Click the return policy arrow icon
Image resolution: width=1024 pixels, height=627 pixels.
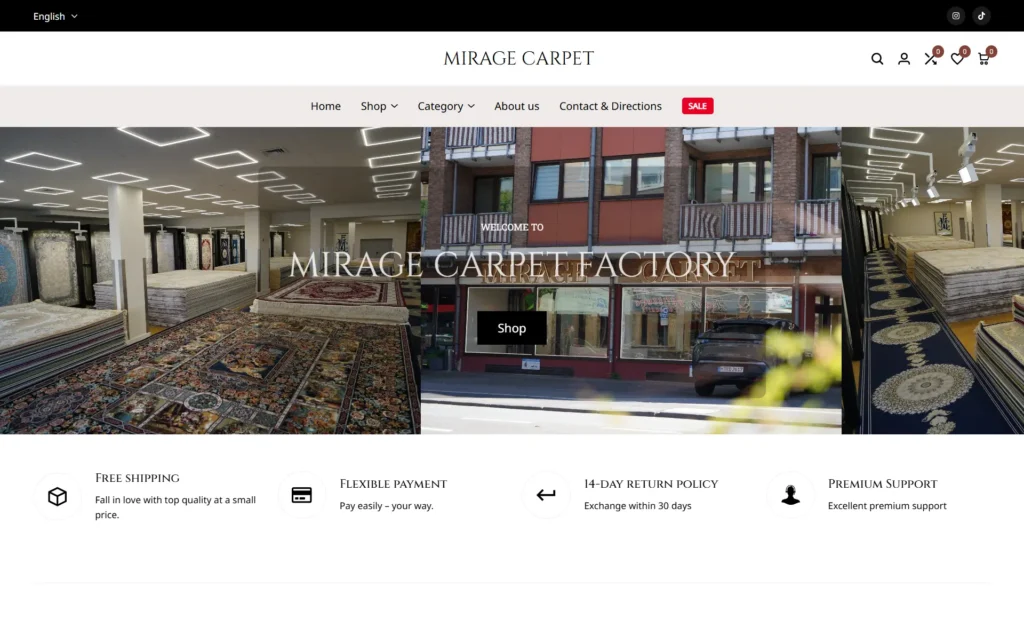(546, 495)
